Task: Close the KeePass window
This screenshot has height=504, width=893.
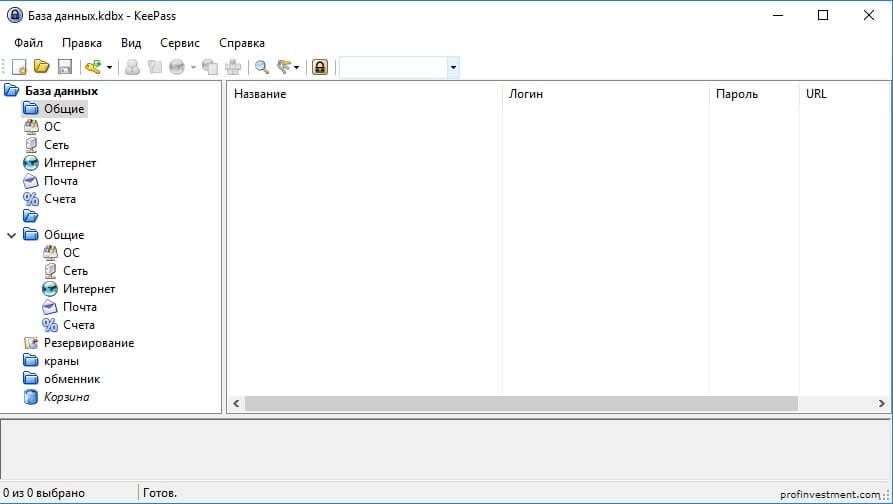Action: [x=869, y=15]
